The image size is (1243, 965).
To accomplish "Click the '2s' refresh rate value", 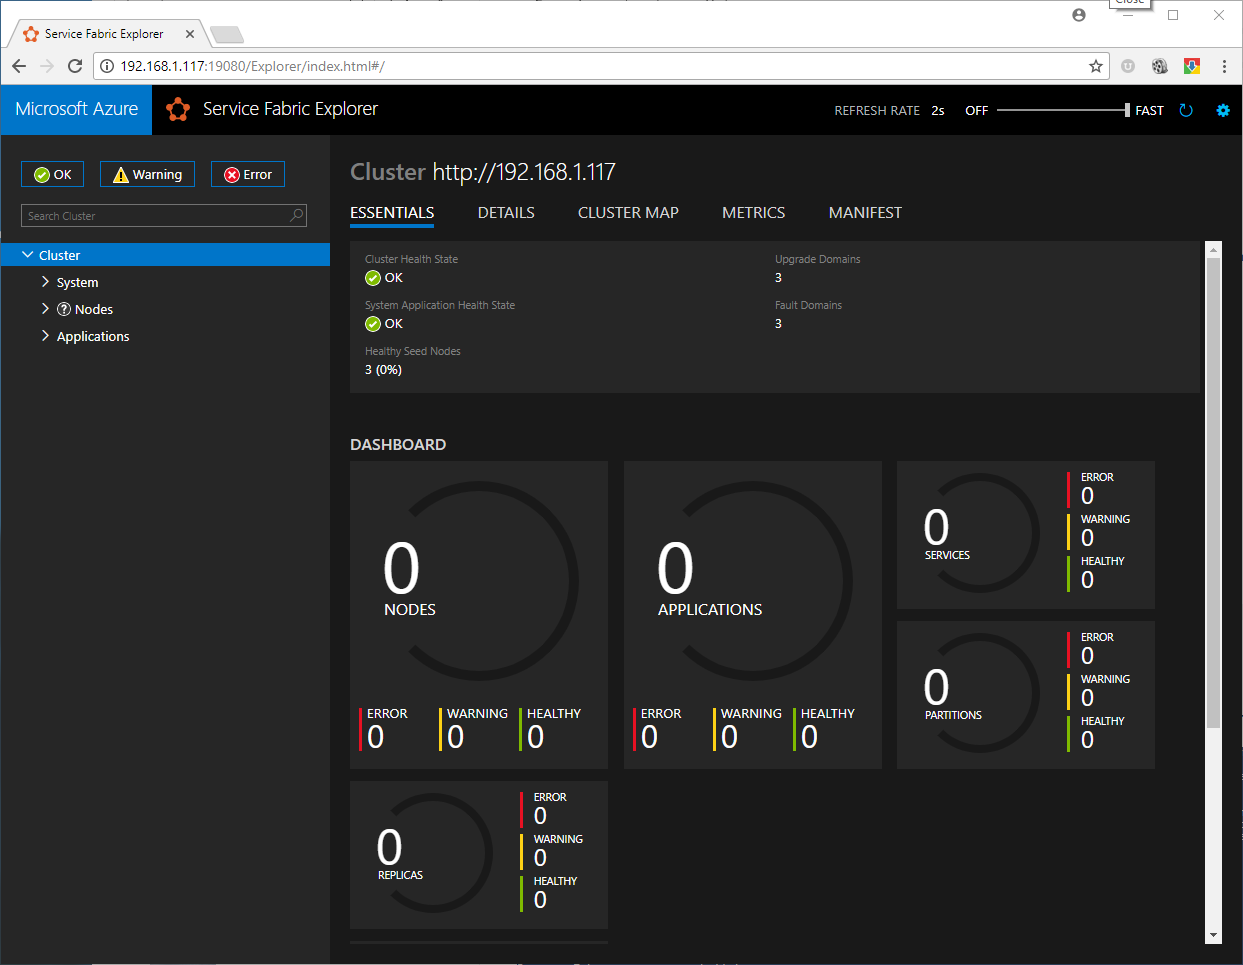I will pyautogui.click(x=938, y=111).
